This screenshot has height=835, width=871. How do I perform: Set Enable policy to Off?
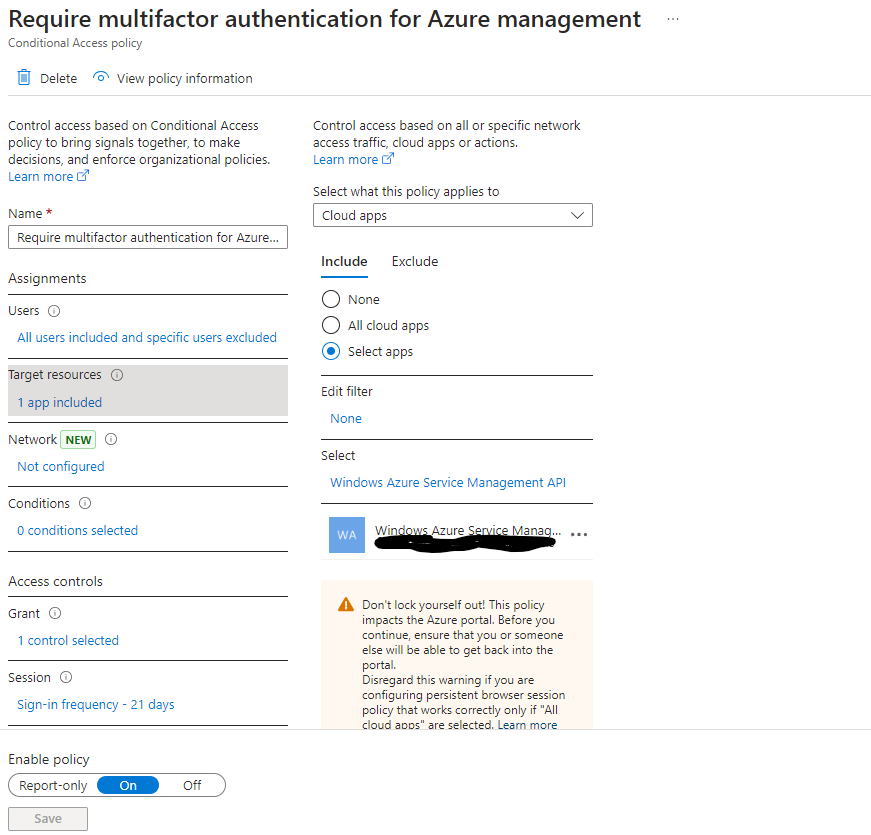(x=191, y=785)
